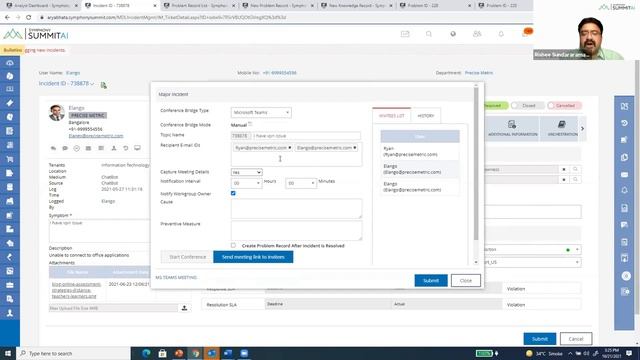This screenshot has height=360, width=640.
Task: Open the bell icon in the right blue panel
Action: [624, 191]
